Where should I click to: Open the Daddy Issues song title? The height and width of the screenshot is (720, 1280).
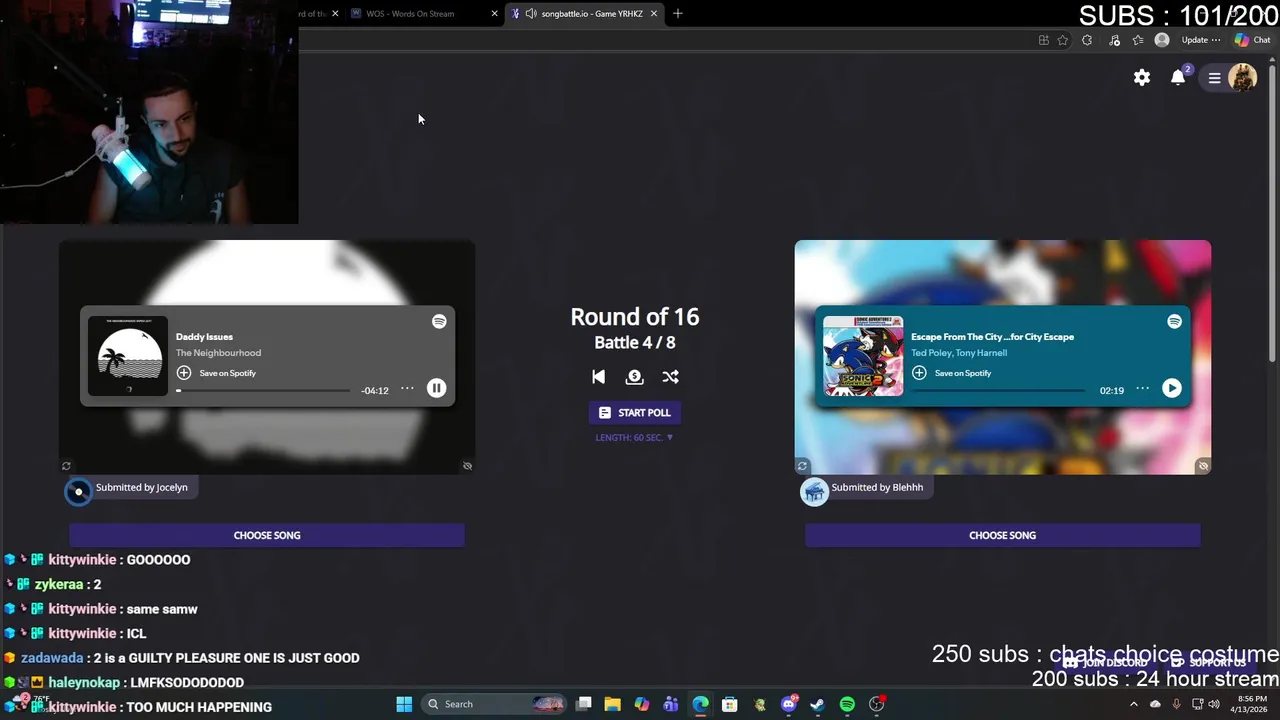coord(204,337)
